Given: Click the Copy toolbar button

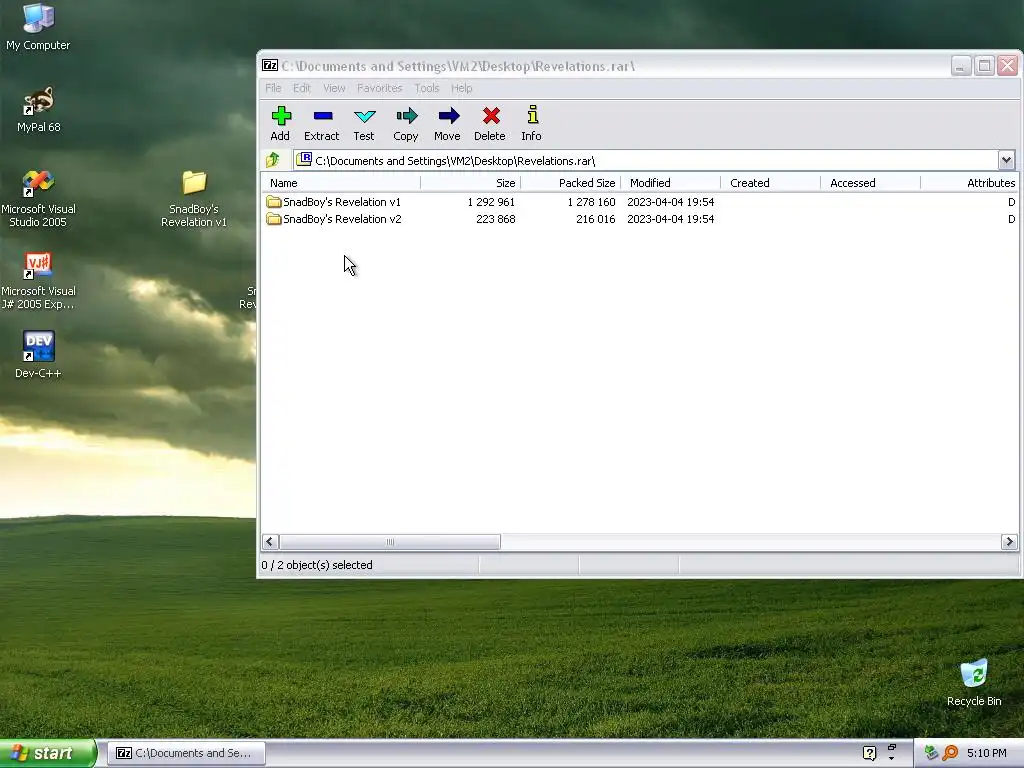Looking at the screenshot, I should coord(406,123).
